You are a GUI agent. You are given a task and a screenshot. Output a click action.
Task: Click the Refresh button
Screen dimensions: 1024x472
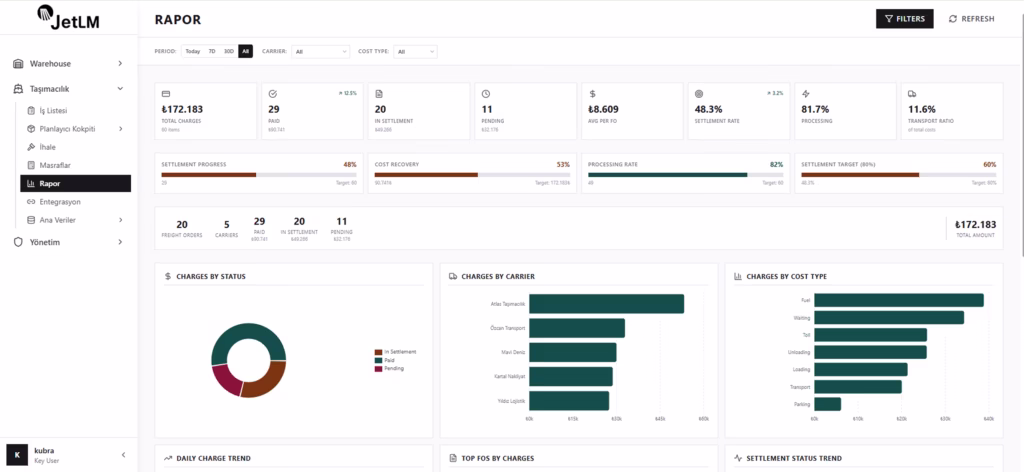click(x=971, y=18)
